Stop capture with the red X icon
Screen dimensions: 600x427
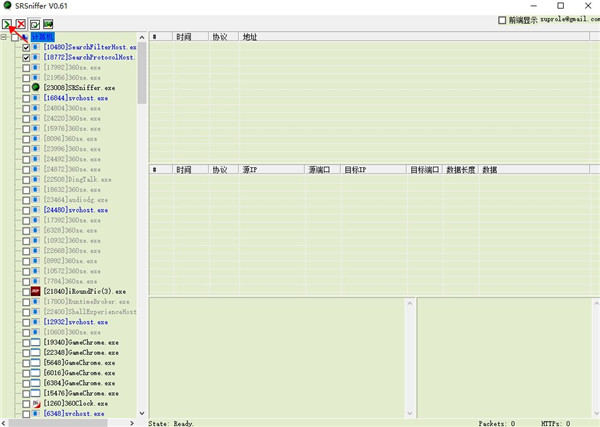pyautogui.click(x=21, y=23)
